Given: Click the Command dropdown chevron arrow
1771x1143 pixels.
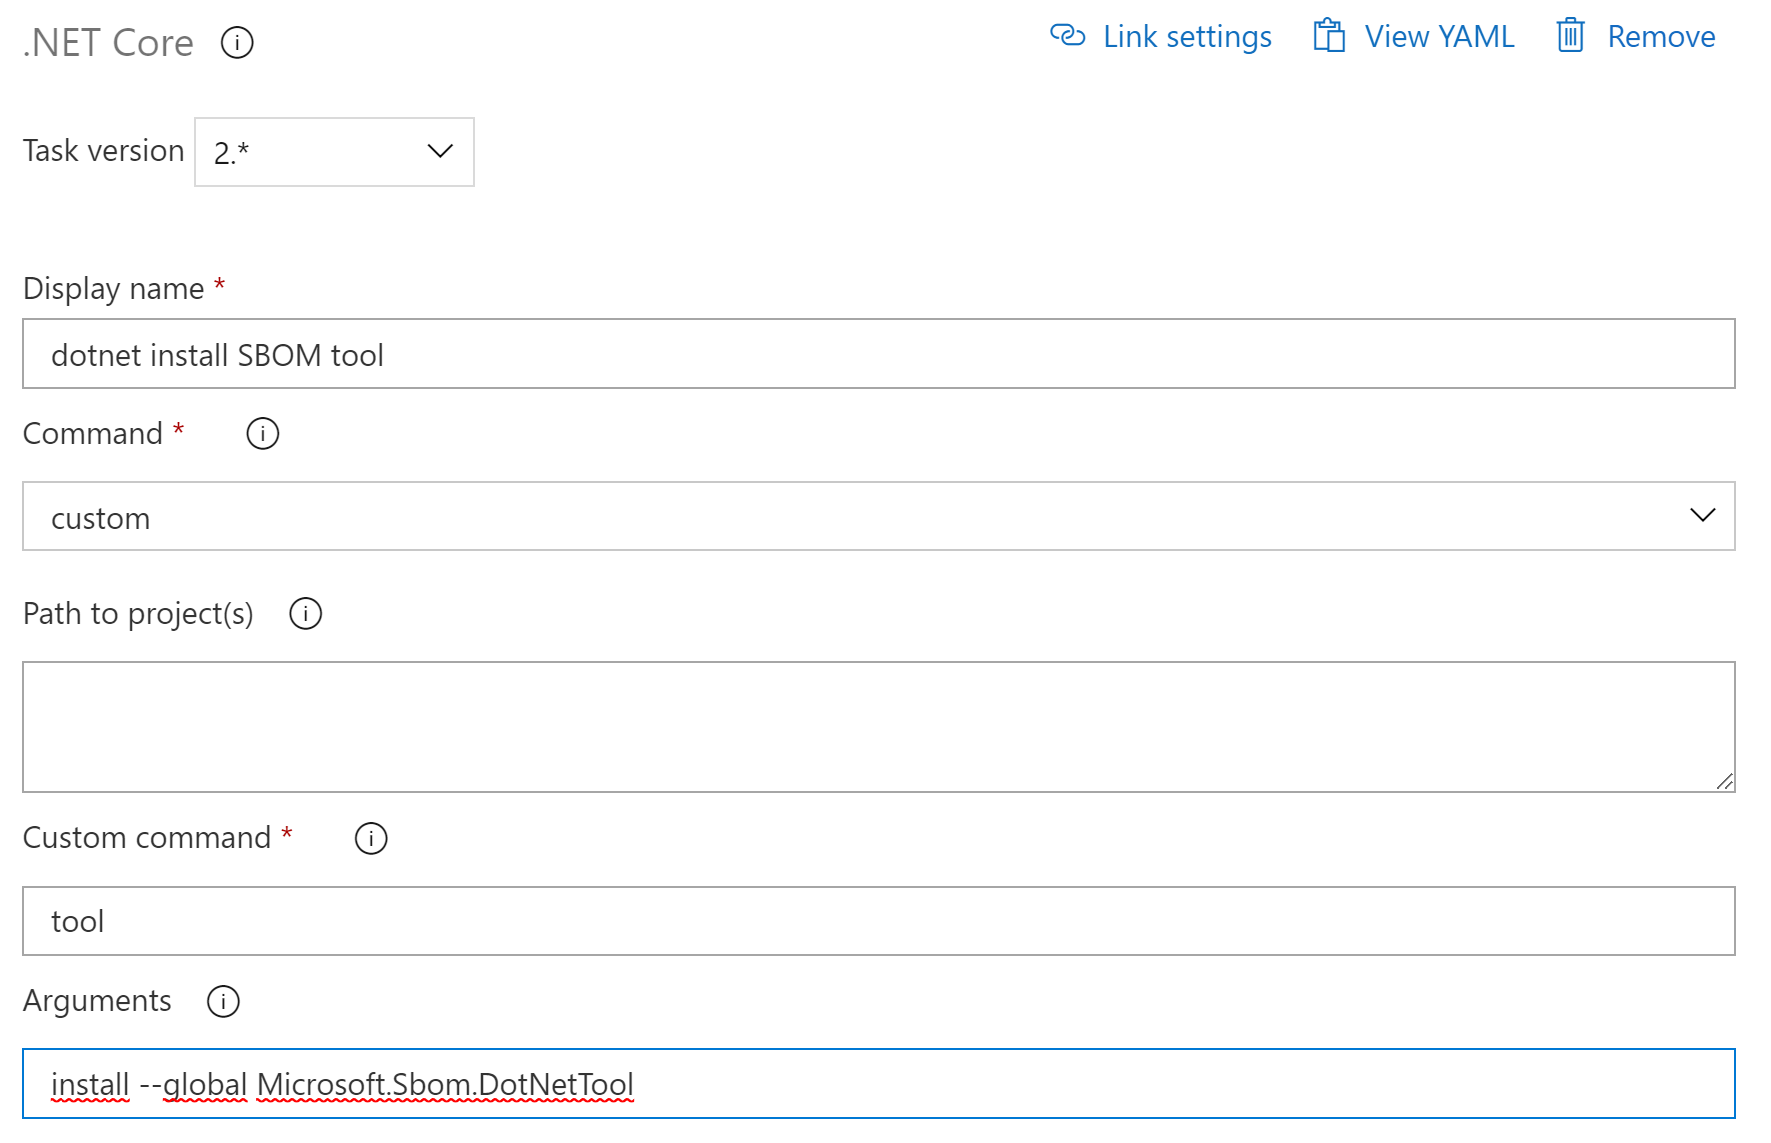Looking at the screenshot, I should [1702, 515].
